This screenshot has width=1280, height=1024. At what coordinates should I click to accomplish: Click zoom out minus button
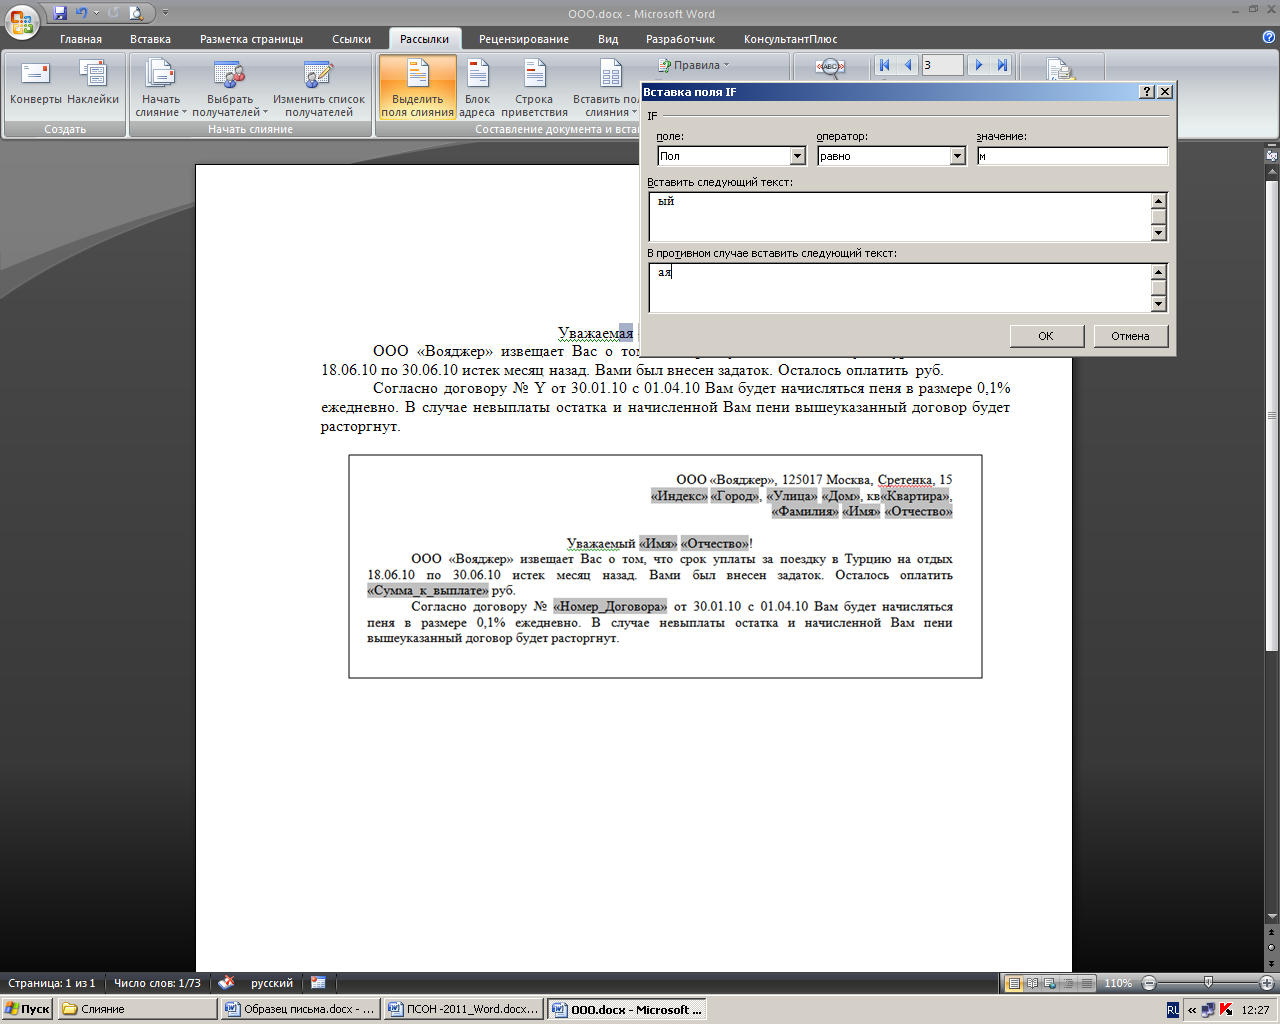tap(1149, 983)
